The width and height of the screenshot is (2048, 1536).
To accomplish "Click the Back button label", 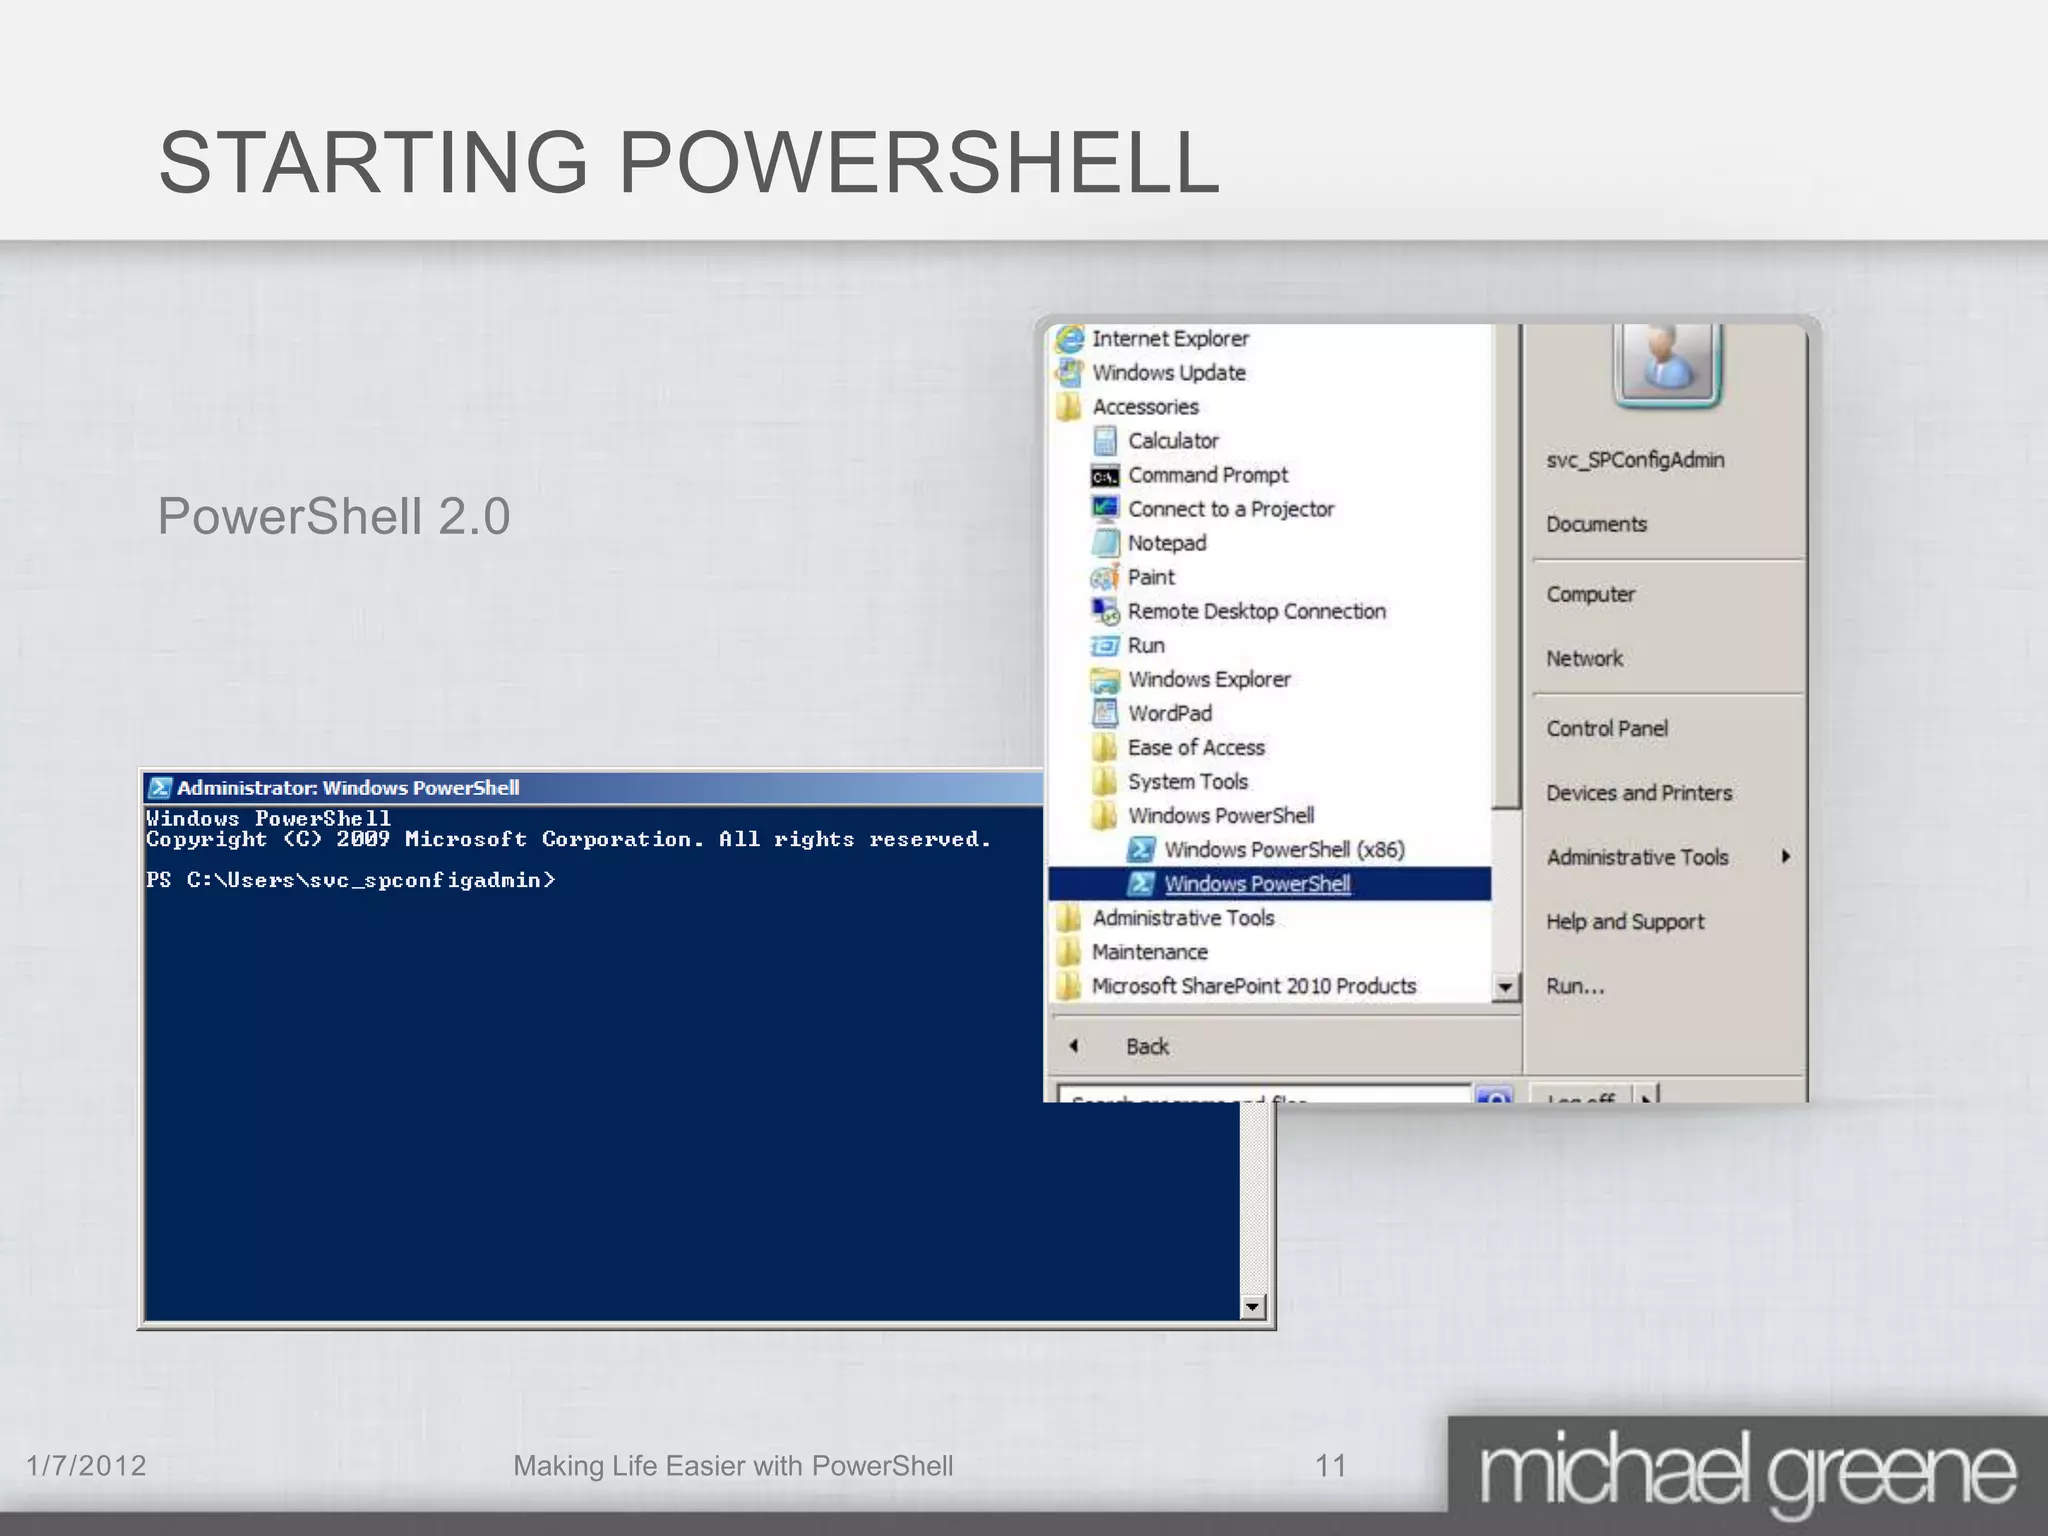I will point(1147,1046).
